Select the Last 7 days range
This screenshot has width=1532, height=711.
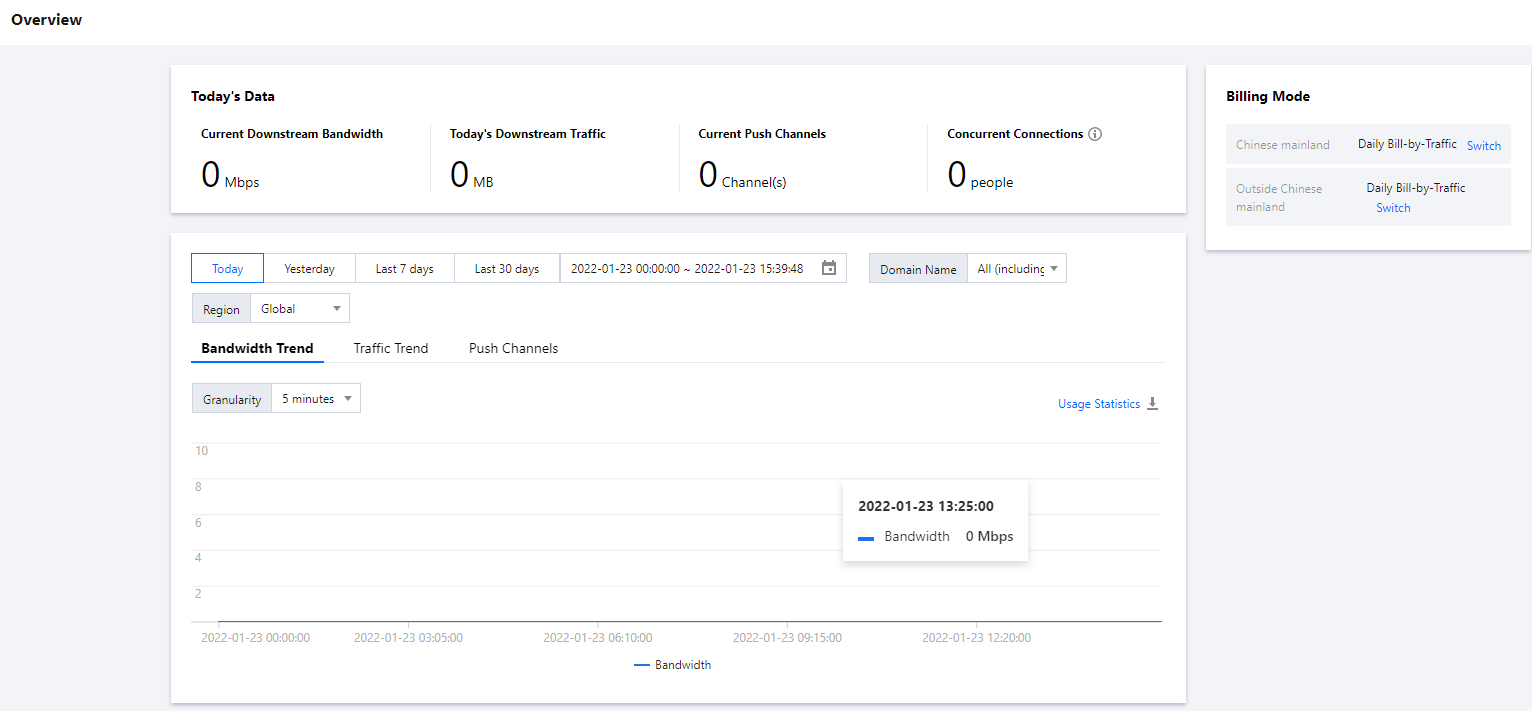tap(404, 269)
